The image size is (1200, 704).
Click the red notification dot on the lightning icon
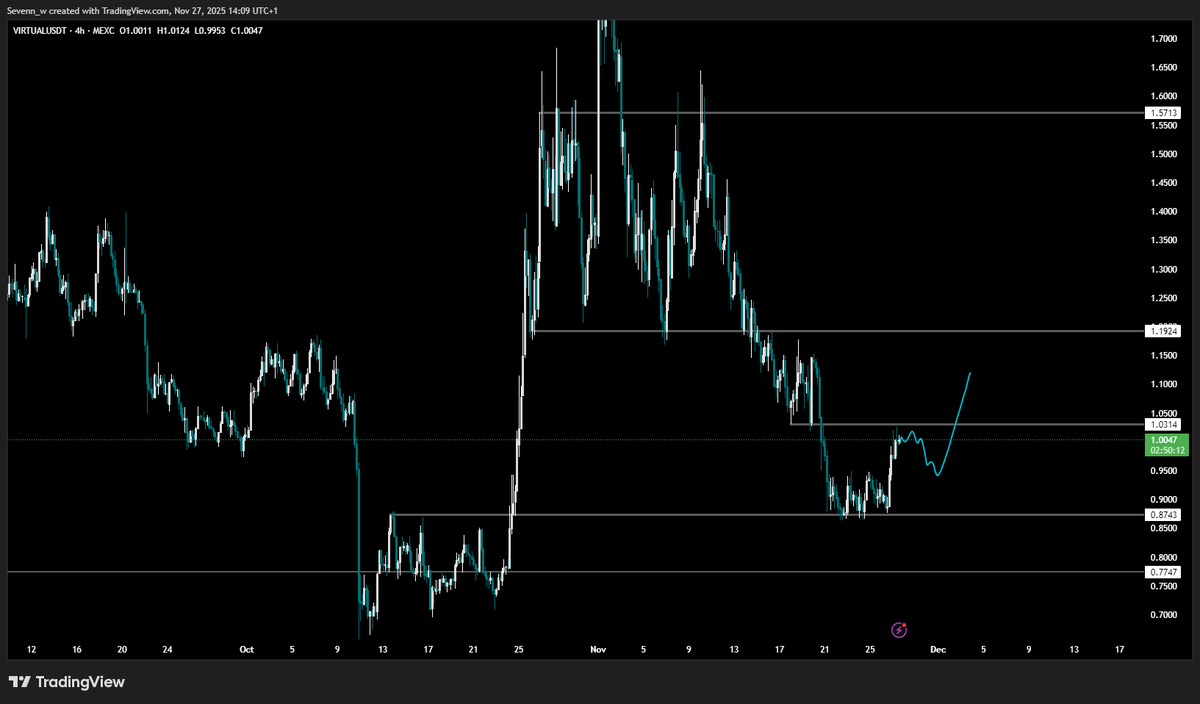tap(904, 624)
